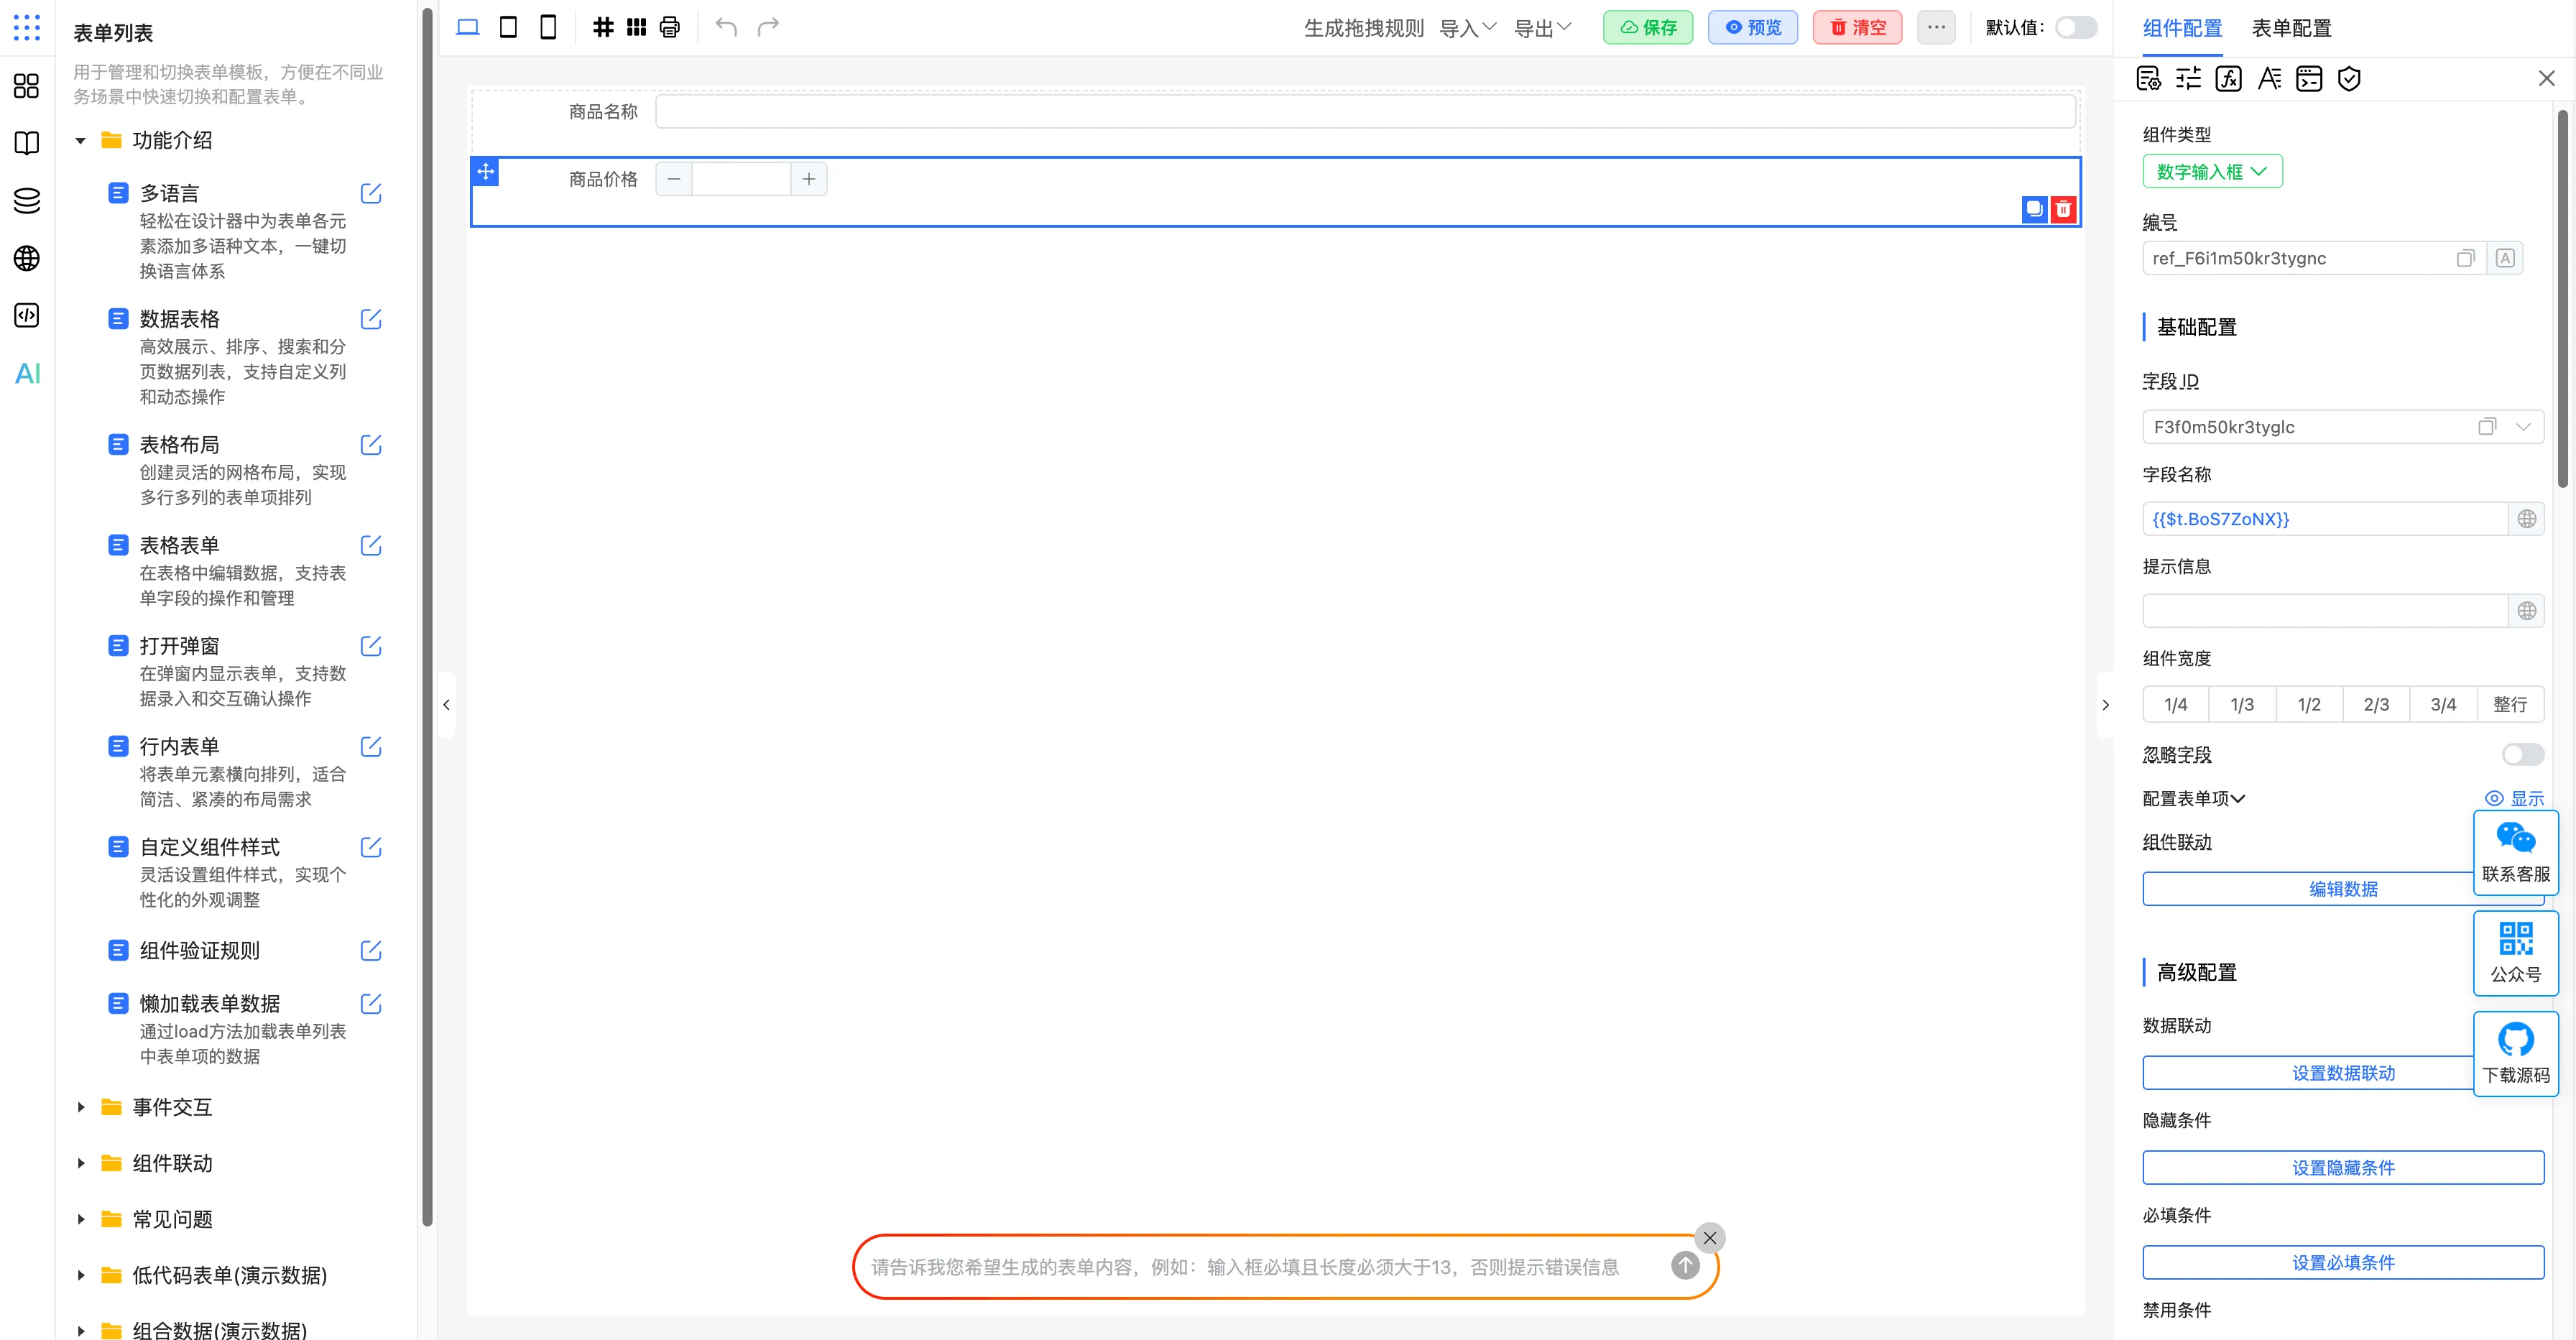Open edit icon for 数据表格 template
Viewport: 2576px width, 1340px height.
pos(371,319)
